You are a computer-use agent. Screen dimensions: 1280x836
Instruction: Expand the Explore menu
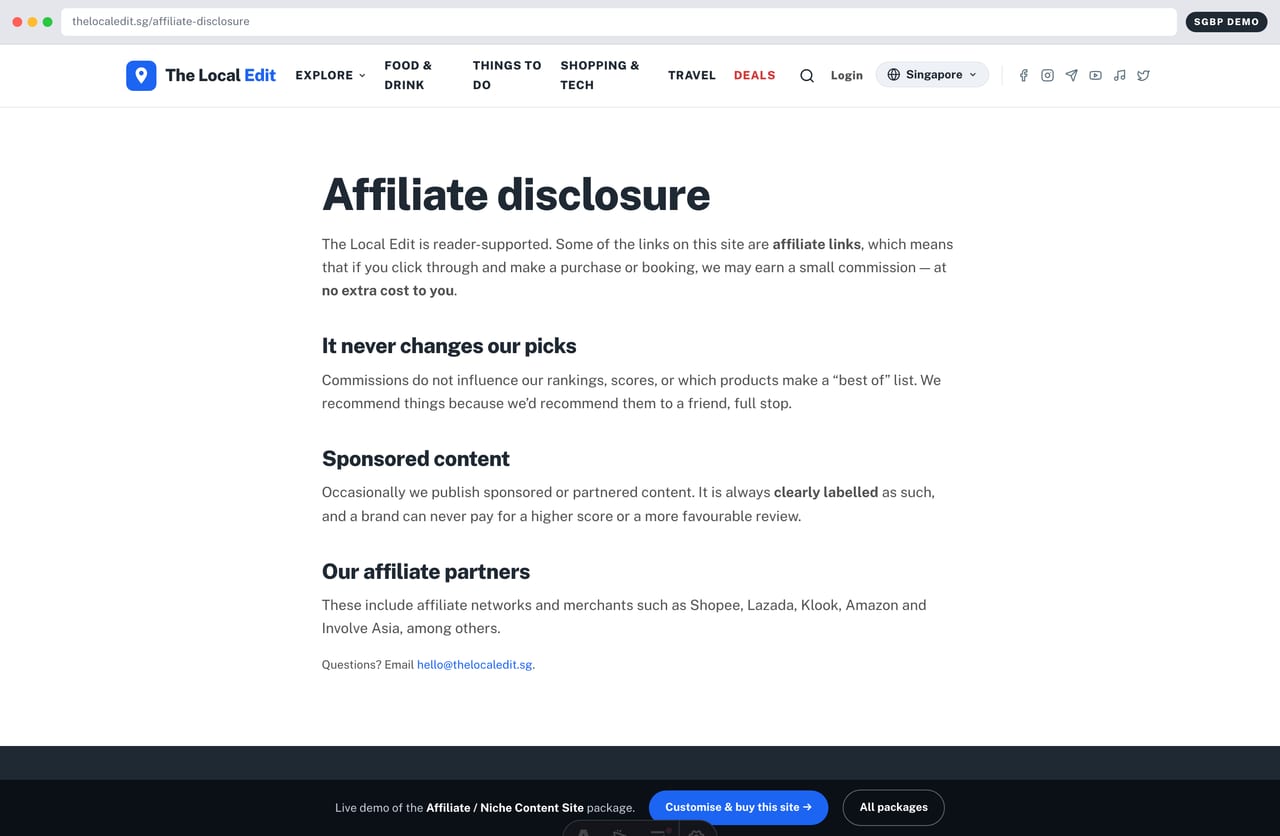pos(330,75)
